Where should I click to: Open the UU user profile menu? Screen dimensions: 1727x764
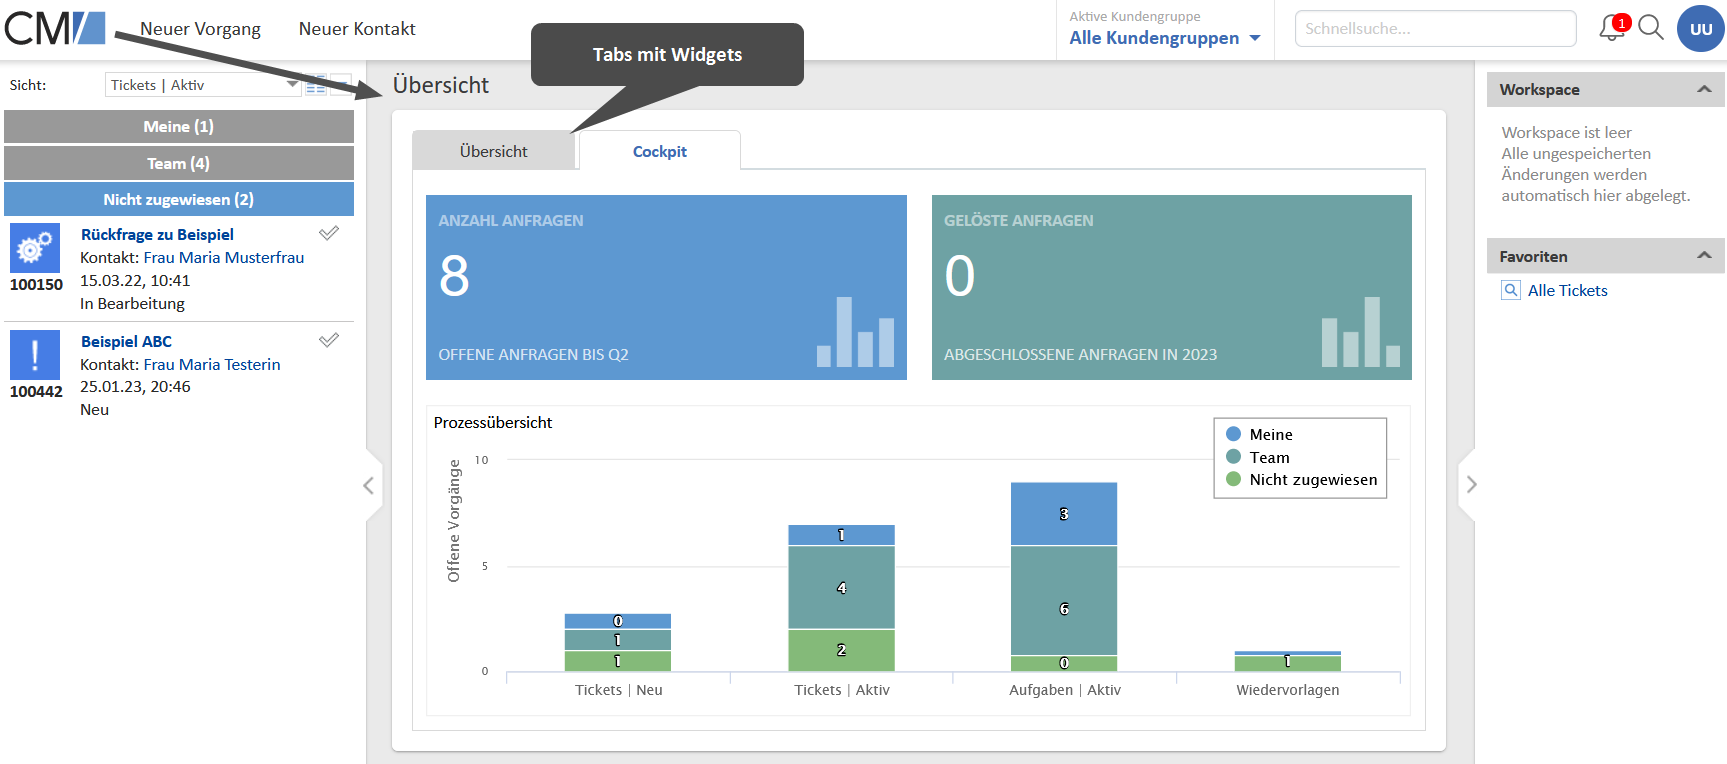[x=1700, y=29]
